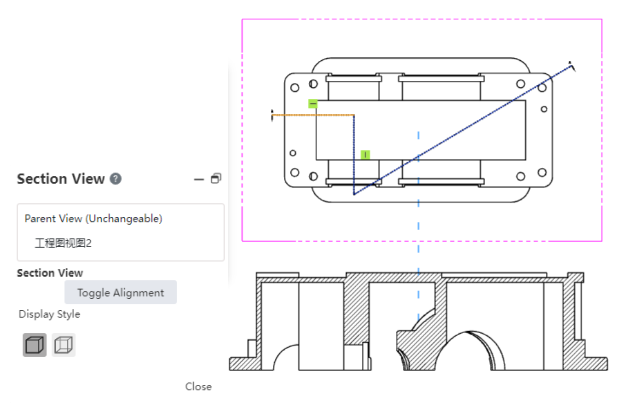Click the green horizontal constraint marker
The height and width of the screenshot is (414, 635).
pyautogui.click(x=313, y=103)
